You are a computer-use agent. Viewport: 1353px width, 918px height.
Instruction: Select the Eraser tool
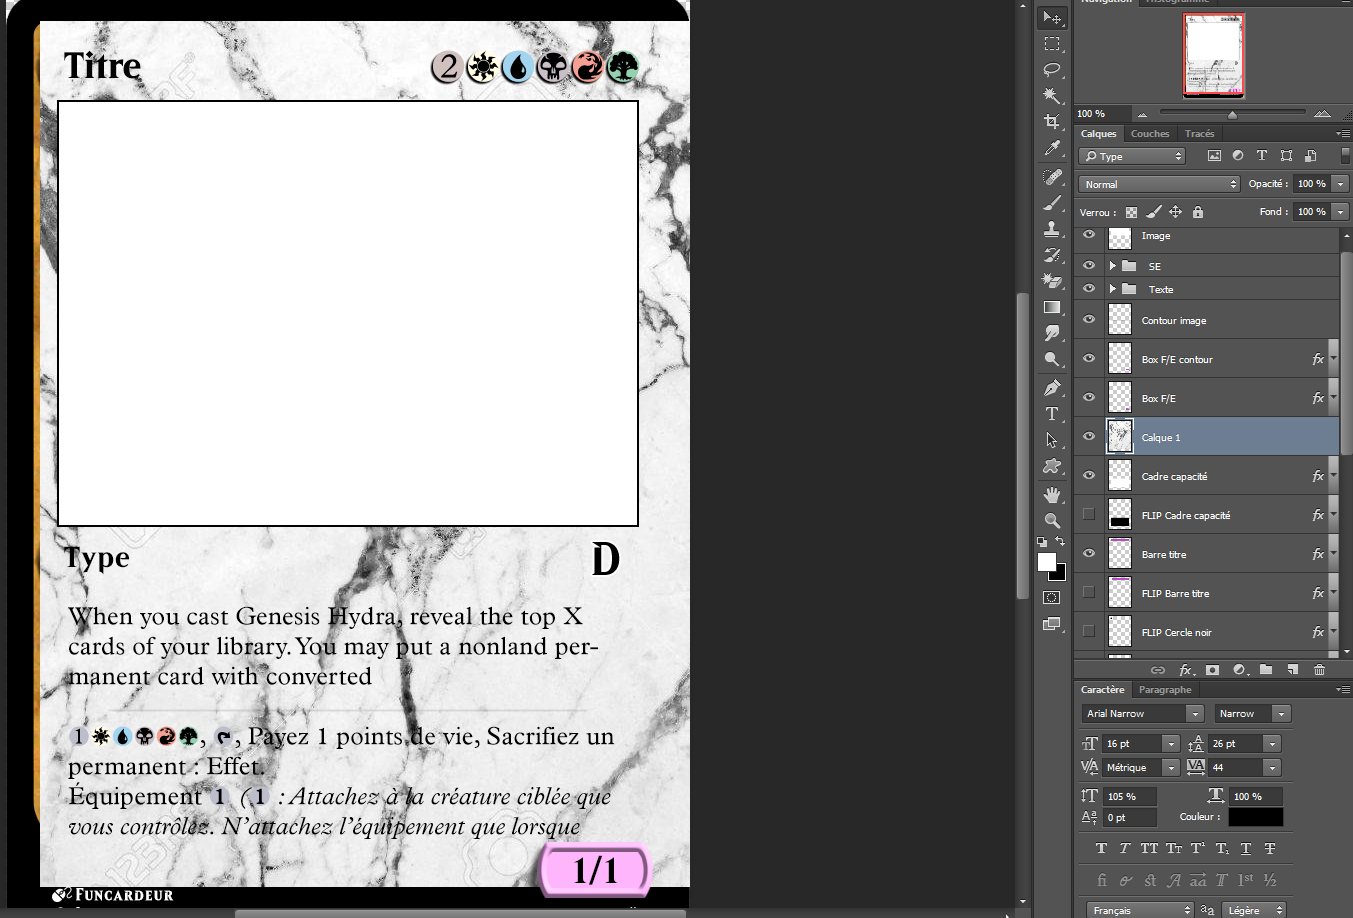1052,281
